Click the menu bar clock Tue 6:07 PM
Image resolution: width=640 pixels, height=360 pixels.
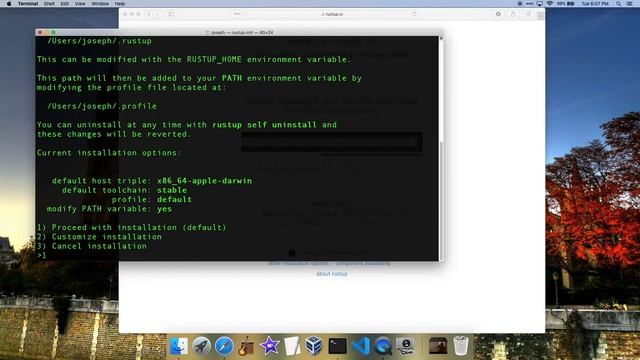click(595, 3)
